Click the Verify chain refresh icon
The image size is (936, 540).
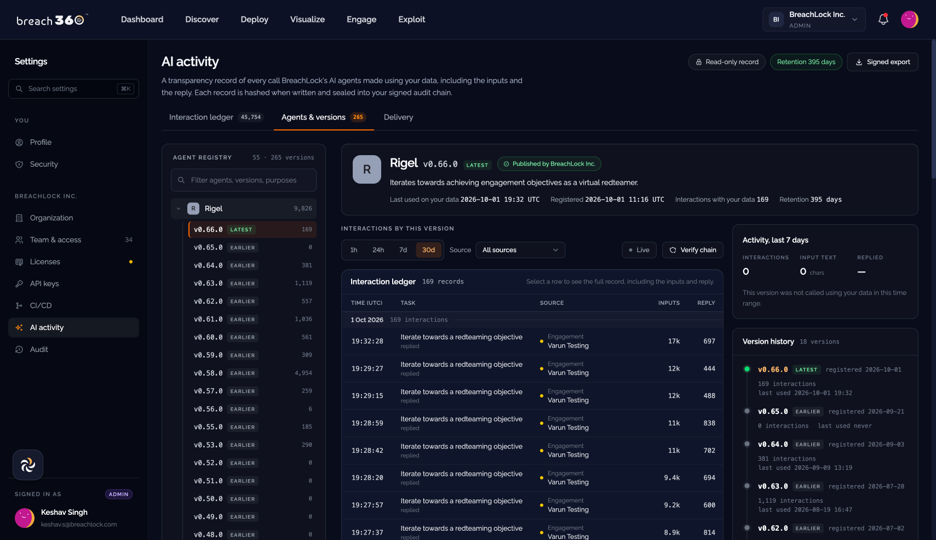pos(673,250)
